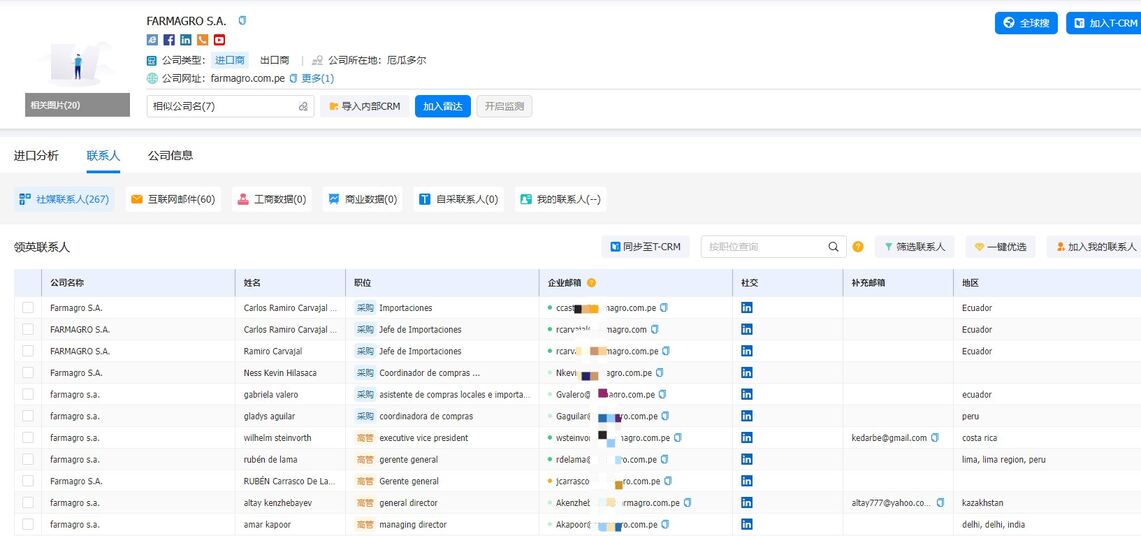Click the 一键优选 button
Screen dimensions: 1141x536
[1001, 247]
